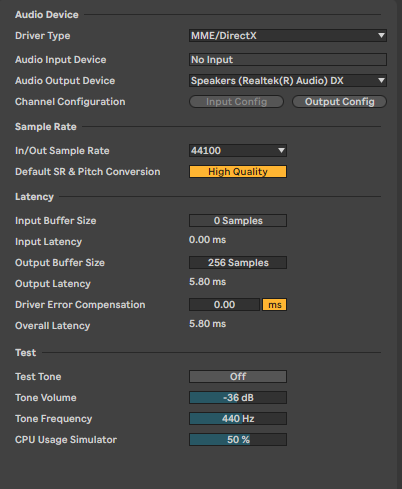The width and height of the screenshot is (402, 489).
Task: Click the No Input device field
Action: coord(288,60)
